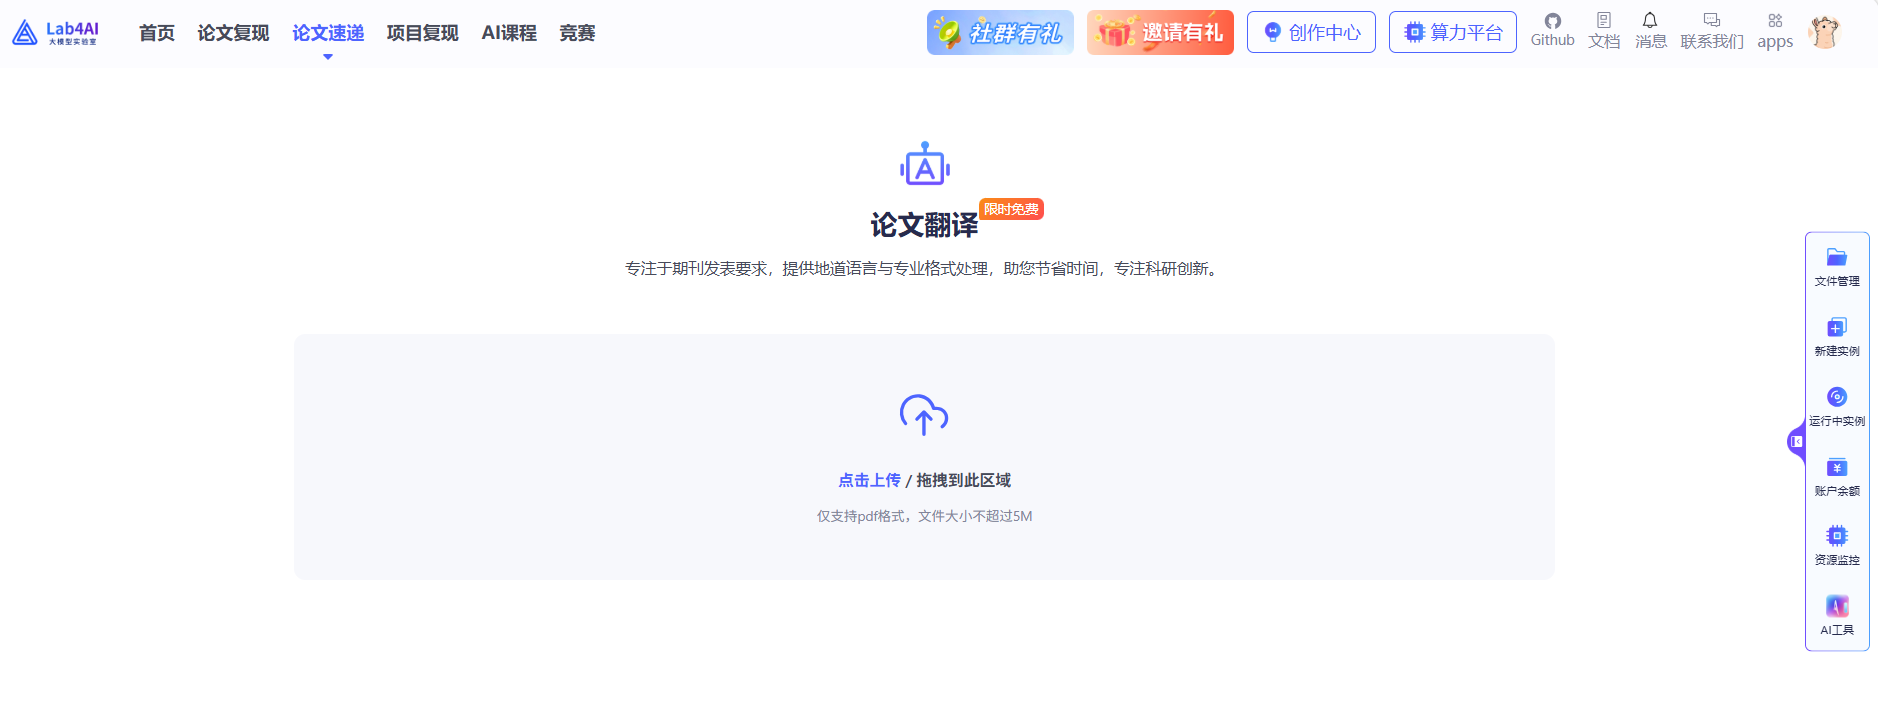The height and width of the screenshot is (721, 1878).
Task: Click the 点击上传 link
Action: coord(869,480)
